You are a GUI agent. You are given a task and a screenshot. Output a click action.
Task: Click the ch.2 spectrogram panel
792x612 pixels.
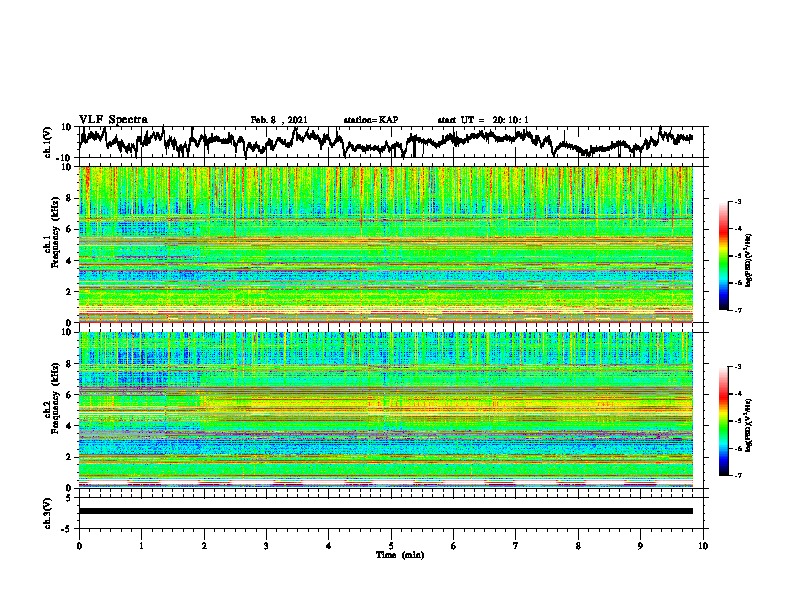tap(386, 410)
